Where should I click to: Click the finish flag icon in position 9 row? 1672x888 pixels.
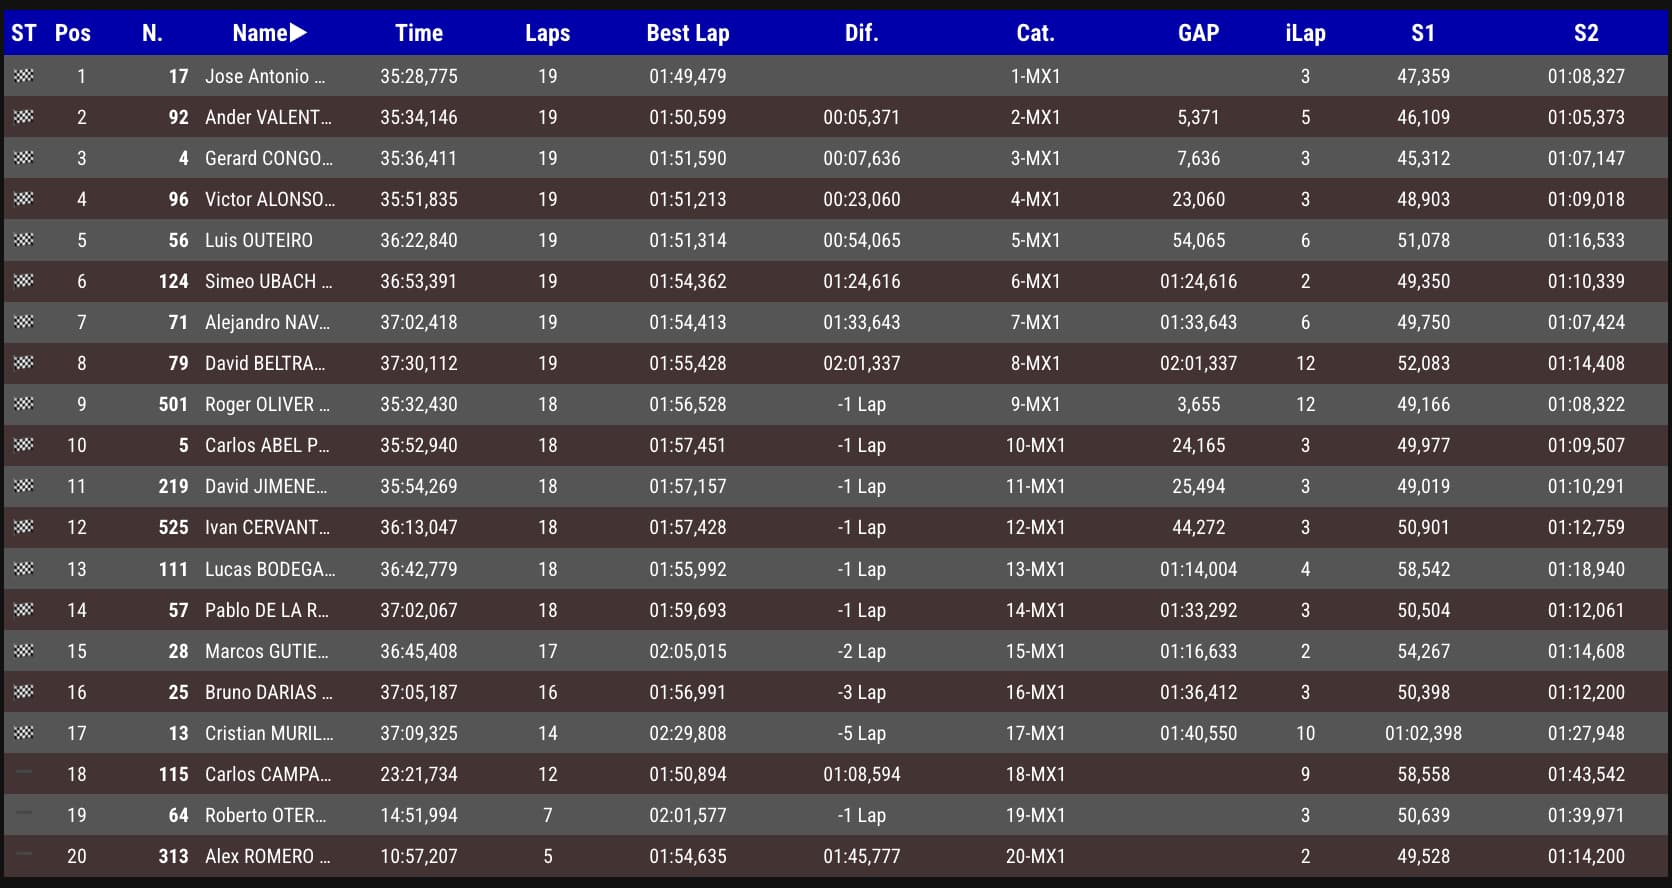[24, 404]
